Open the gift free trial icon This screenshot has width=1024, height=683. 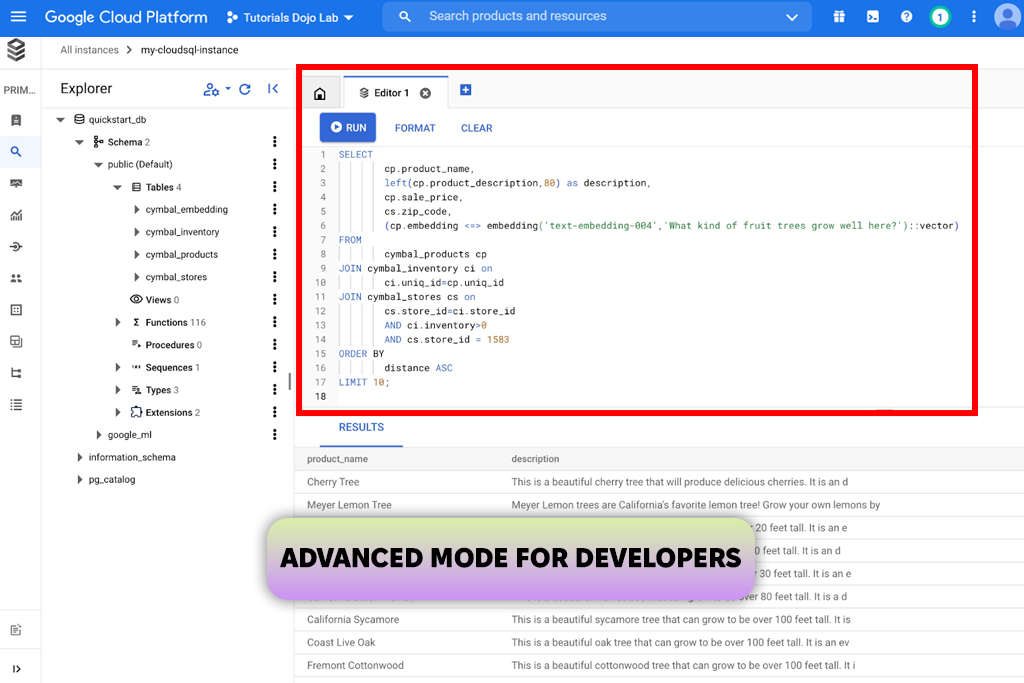[839, 17]
